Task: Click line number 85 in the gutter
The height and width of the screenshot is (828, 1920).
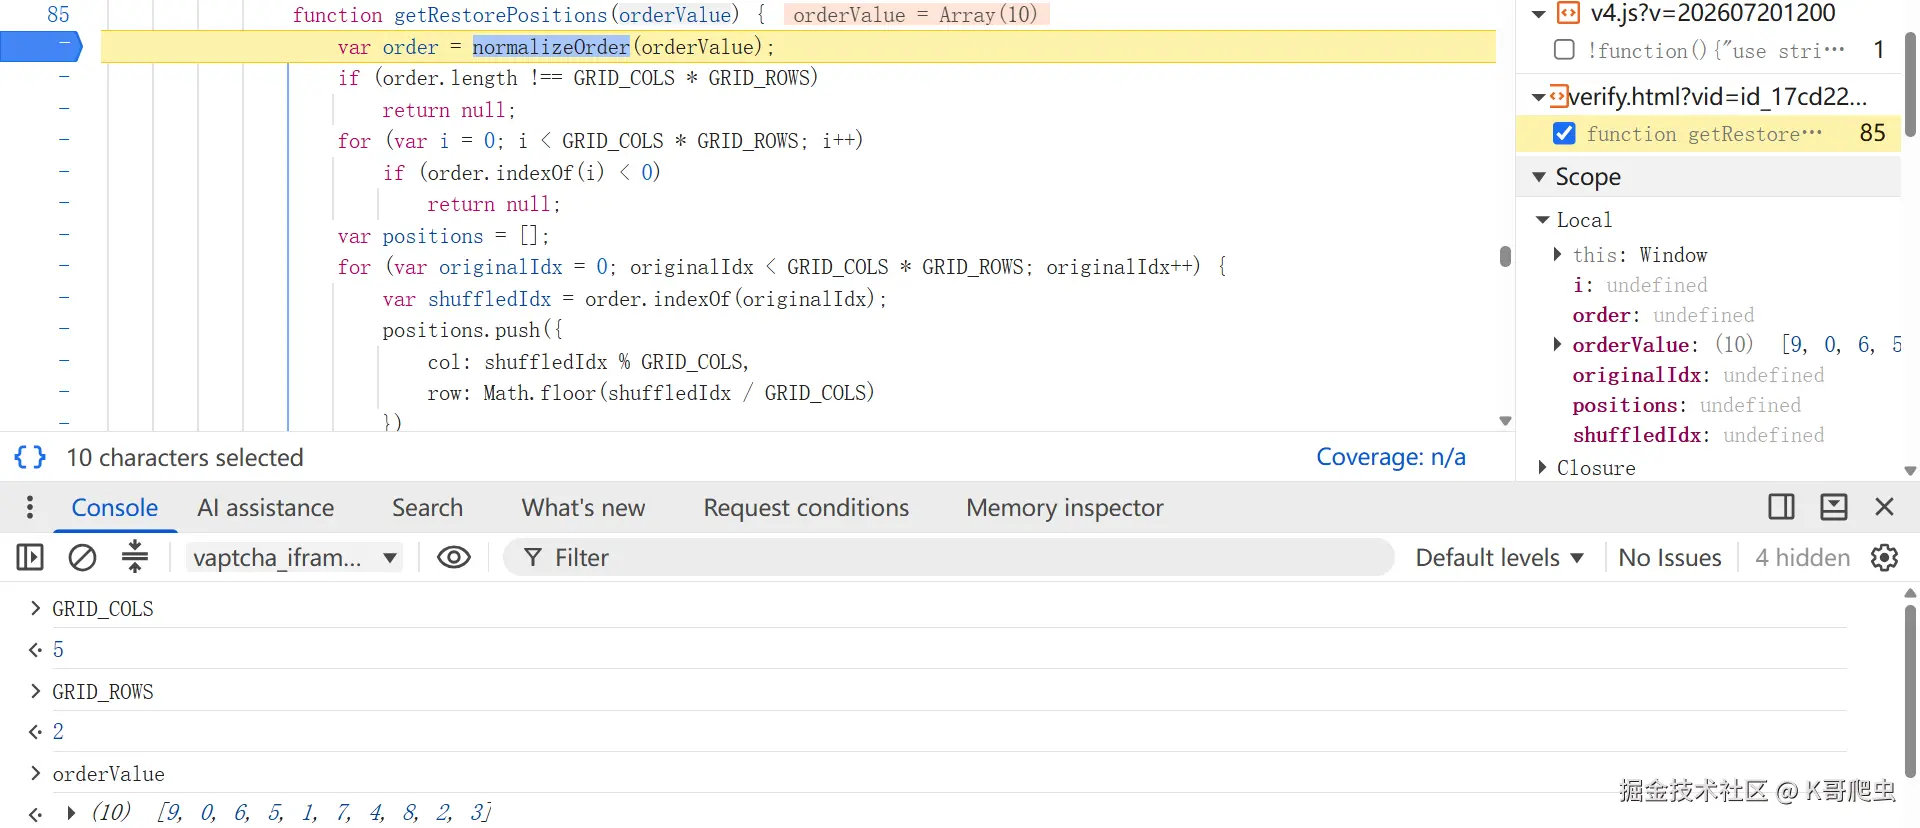Action: click(x=59, y=14)
